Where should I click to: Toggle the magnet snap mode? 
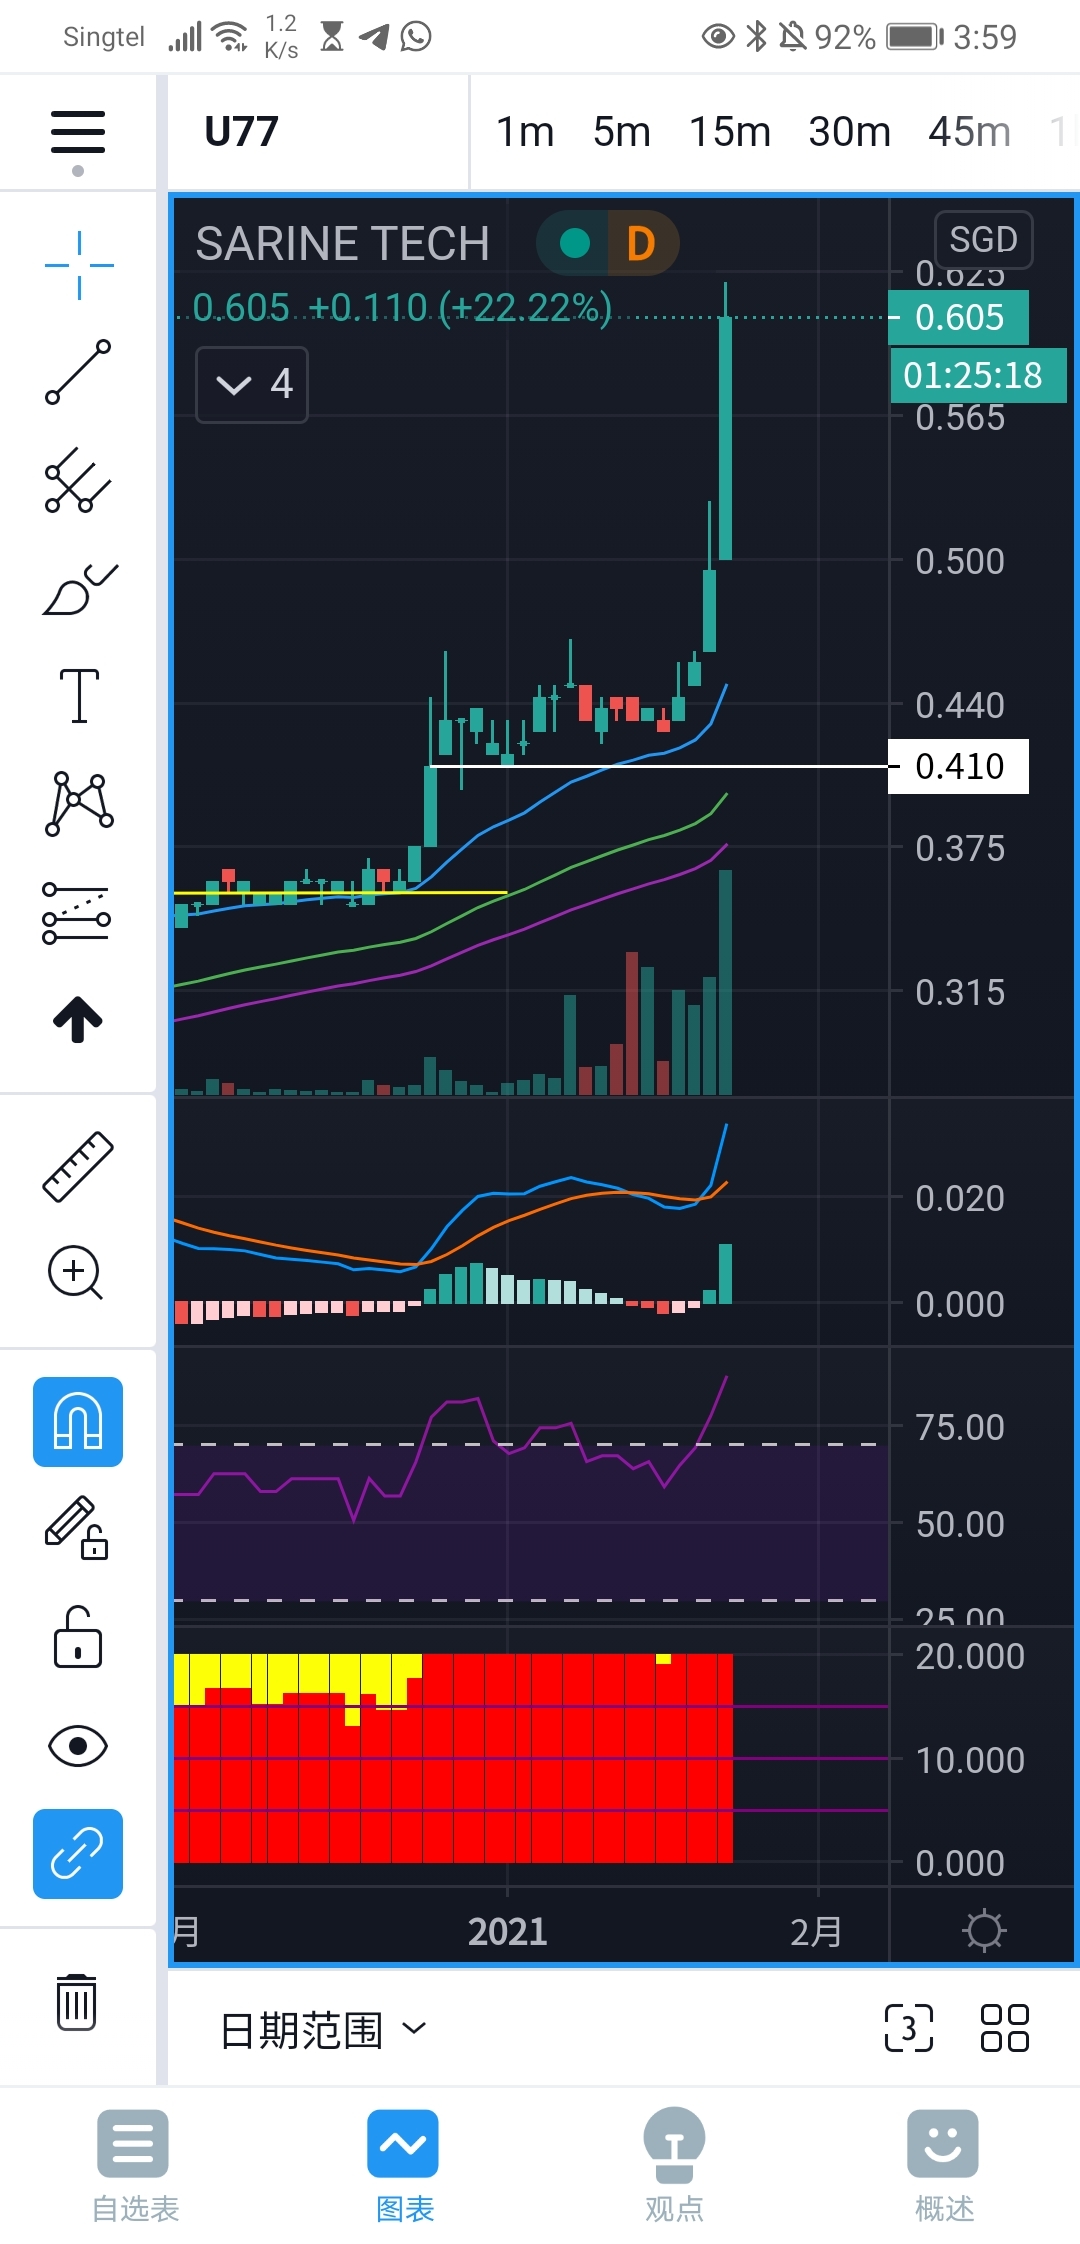click(x=78, y=1421)
